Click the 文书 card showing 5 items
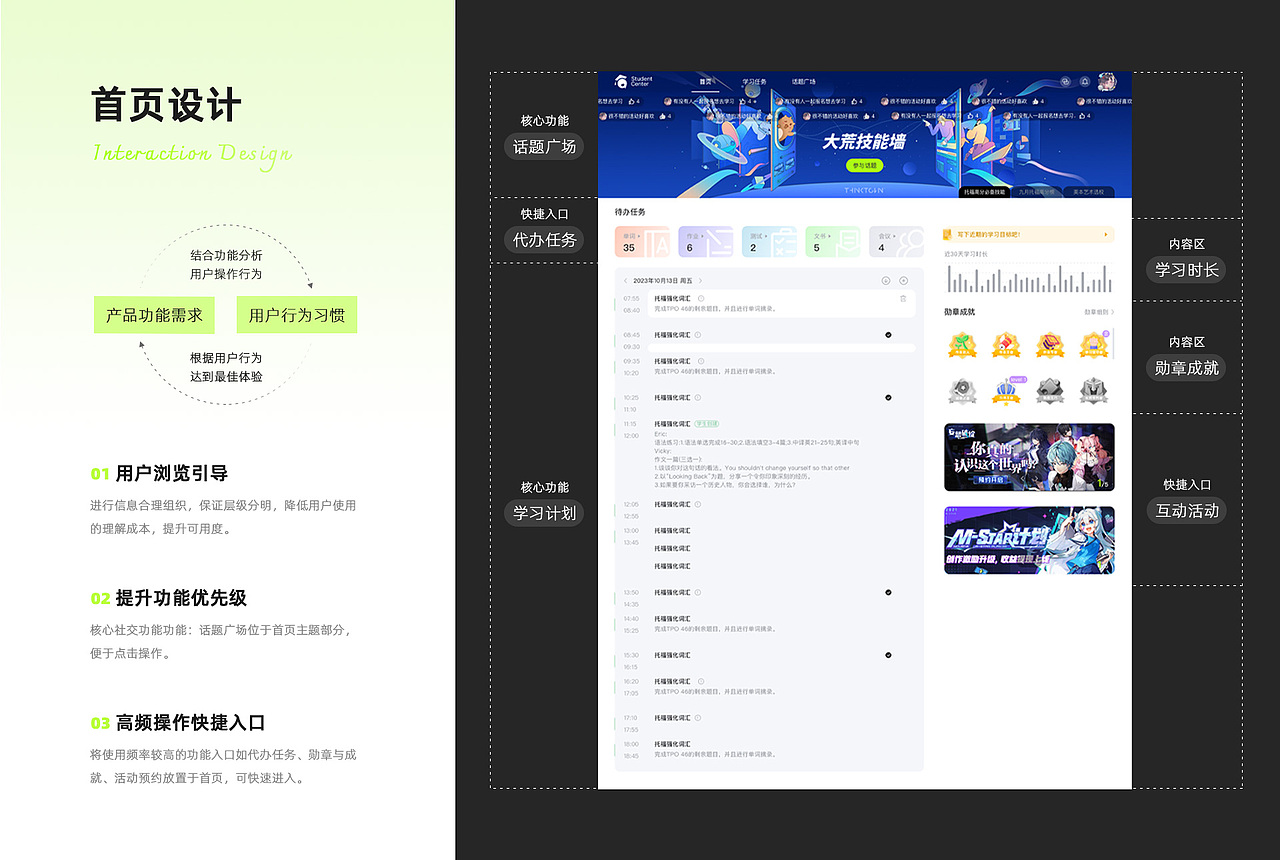Screen dimensions: 1280x860 [x=833, y=241]
